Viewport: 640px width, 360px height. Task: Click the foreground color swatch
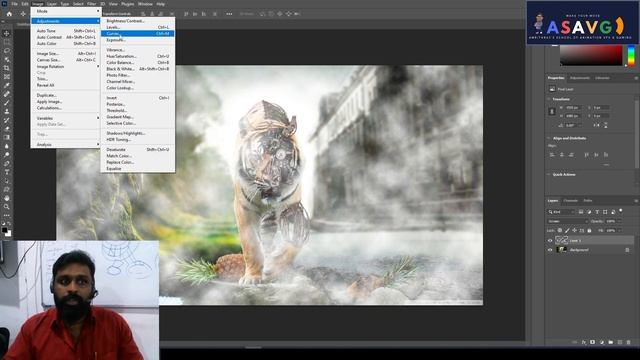click(x=4, y=230)
